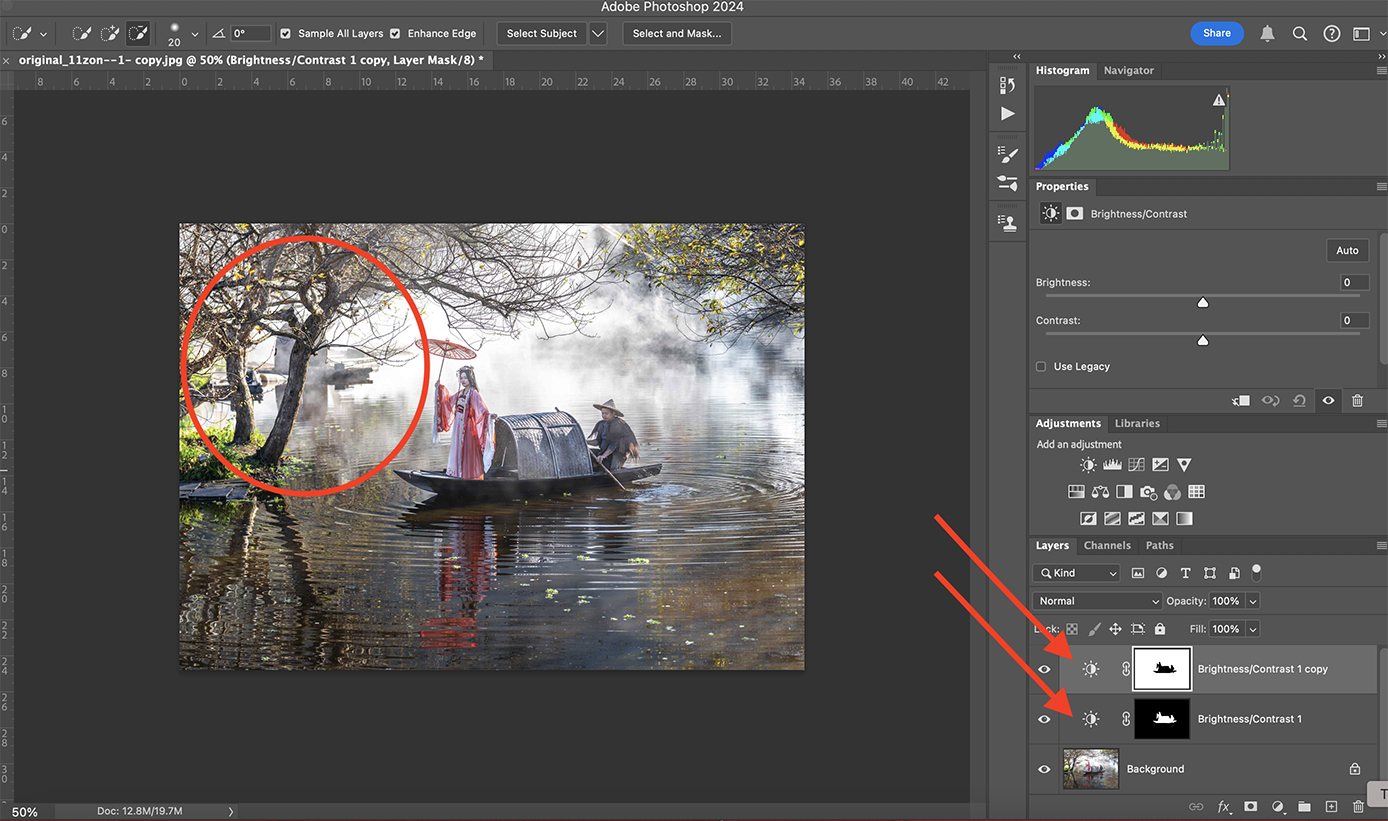The height and width of the screenshot is (821, 1388).
Task: Click the histogram cached data warning icon
Action: (1219, 100)
